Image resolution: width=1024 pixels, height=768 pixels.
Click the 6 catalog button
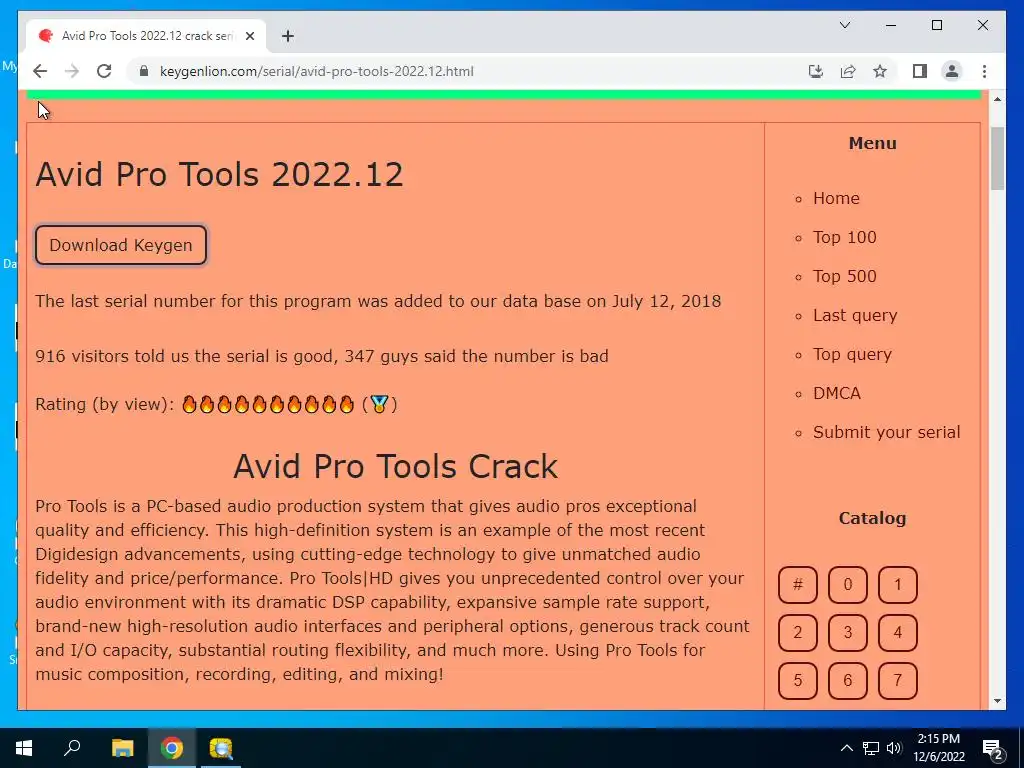(x=848, y=680)
